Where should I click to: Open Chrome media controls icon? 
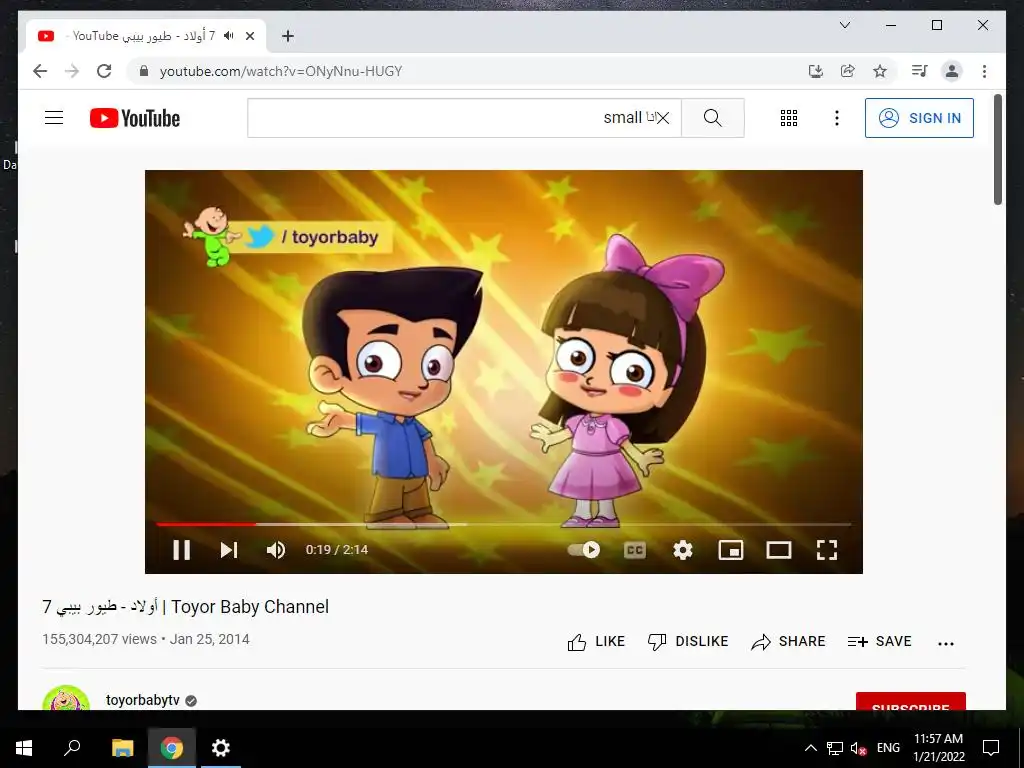920,71
